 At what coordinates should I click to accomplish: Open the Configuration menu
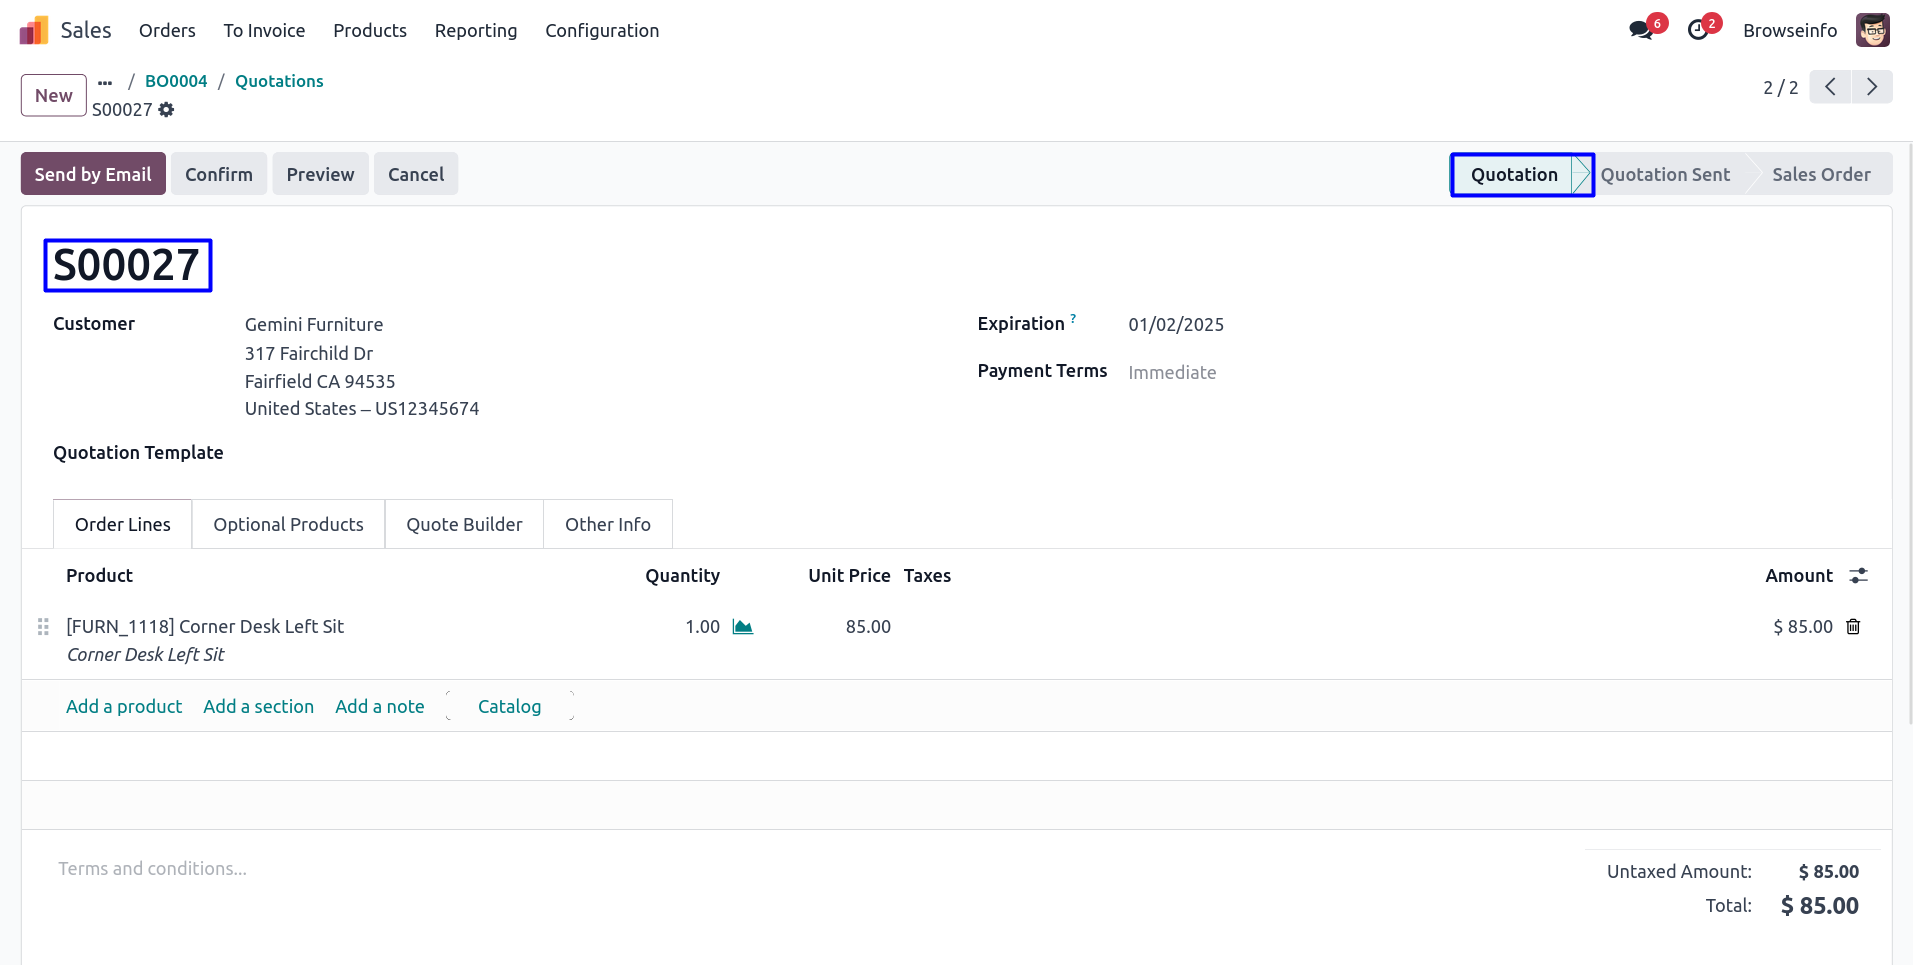click(602, 31)
